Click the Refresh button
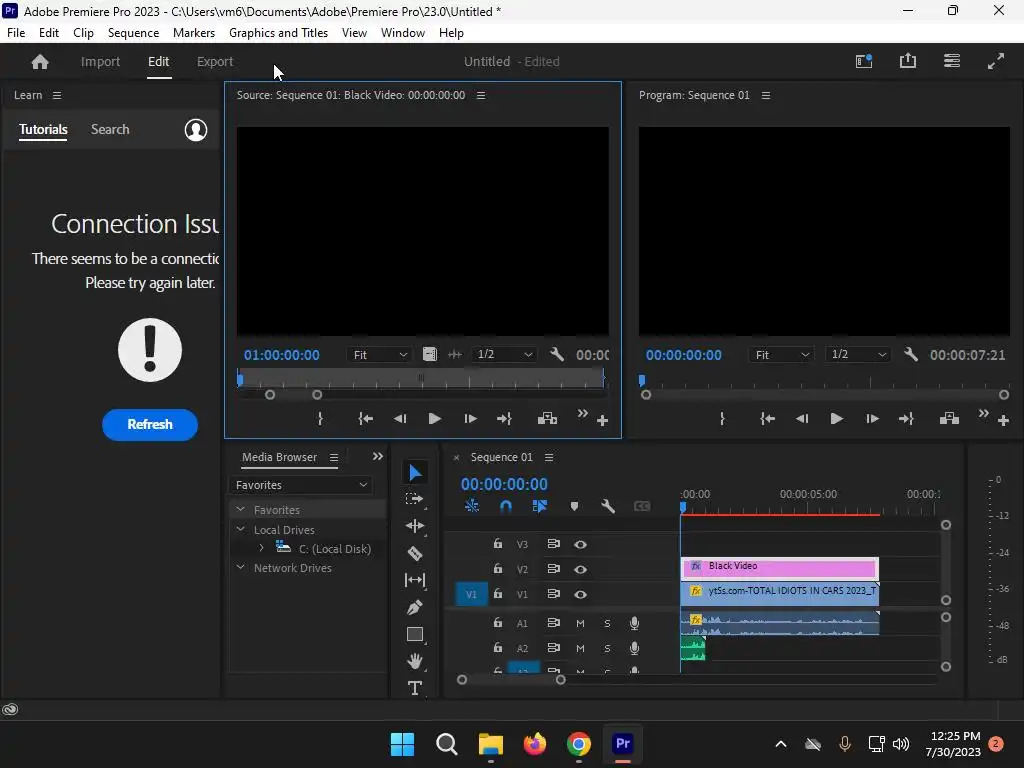Viewport: 1024px width, 768px height. point(150,424)
